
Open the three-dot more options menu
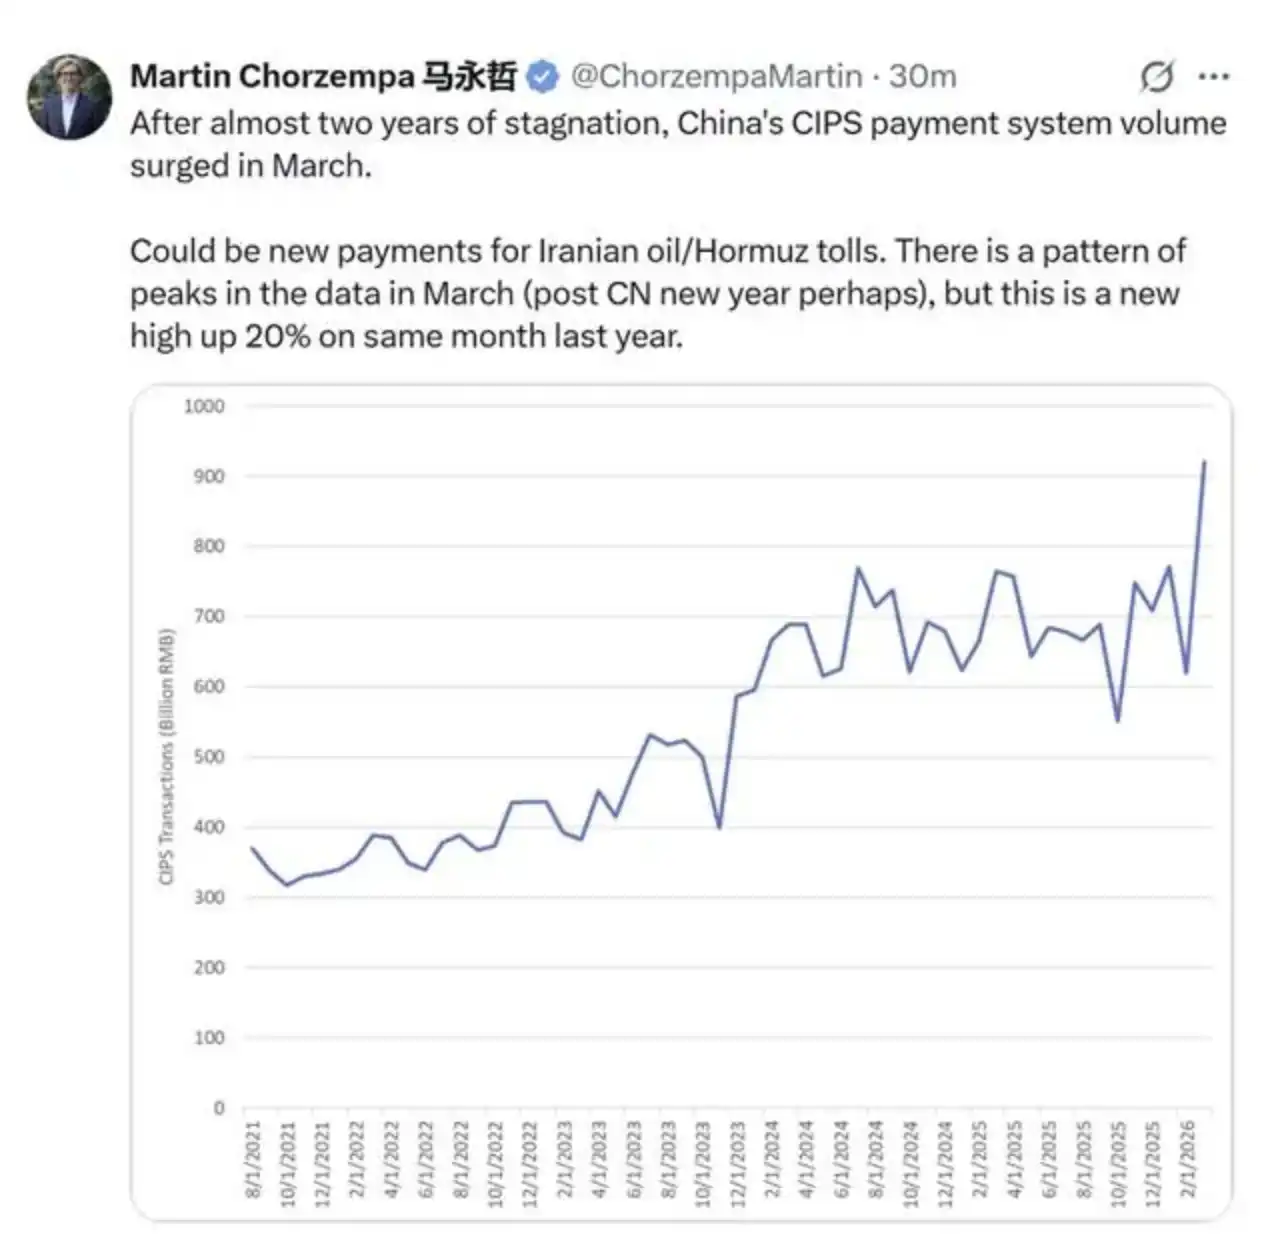point(1213,77)
